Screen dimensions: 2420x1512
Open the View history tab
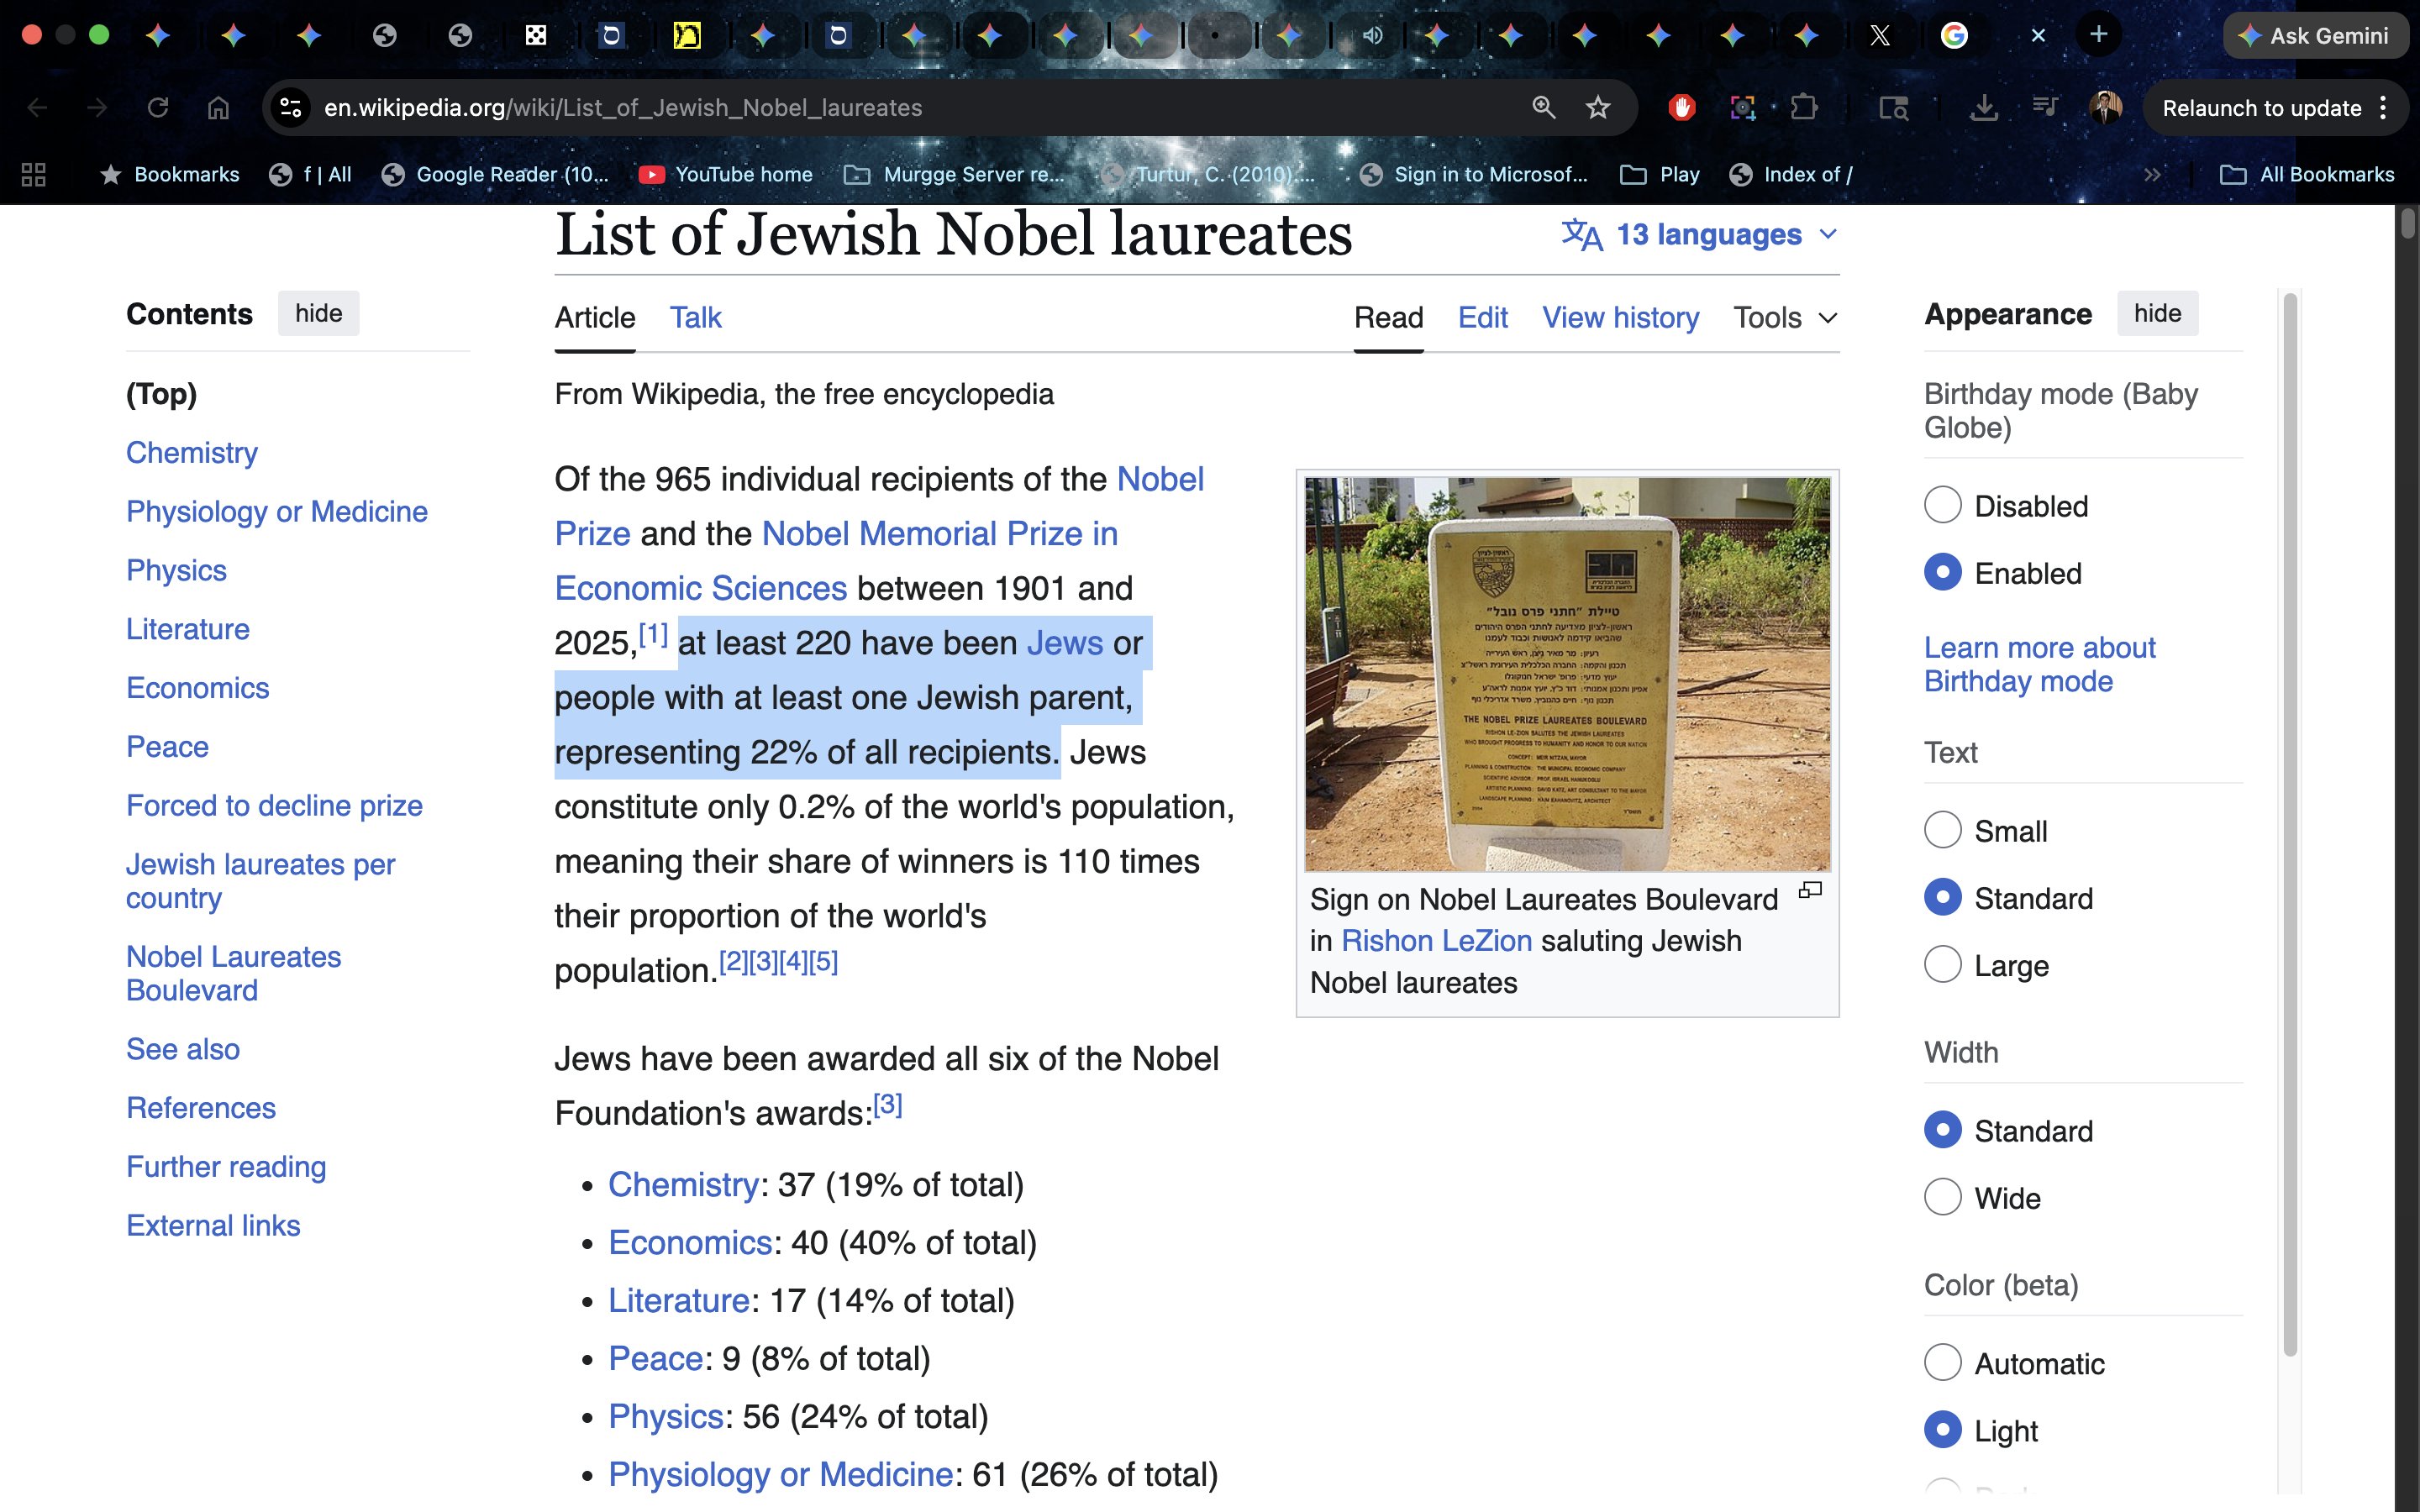tap(1620, 318)
